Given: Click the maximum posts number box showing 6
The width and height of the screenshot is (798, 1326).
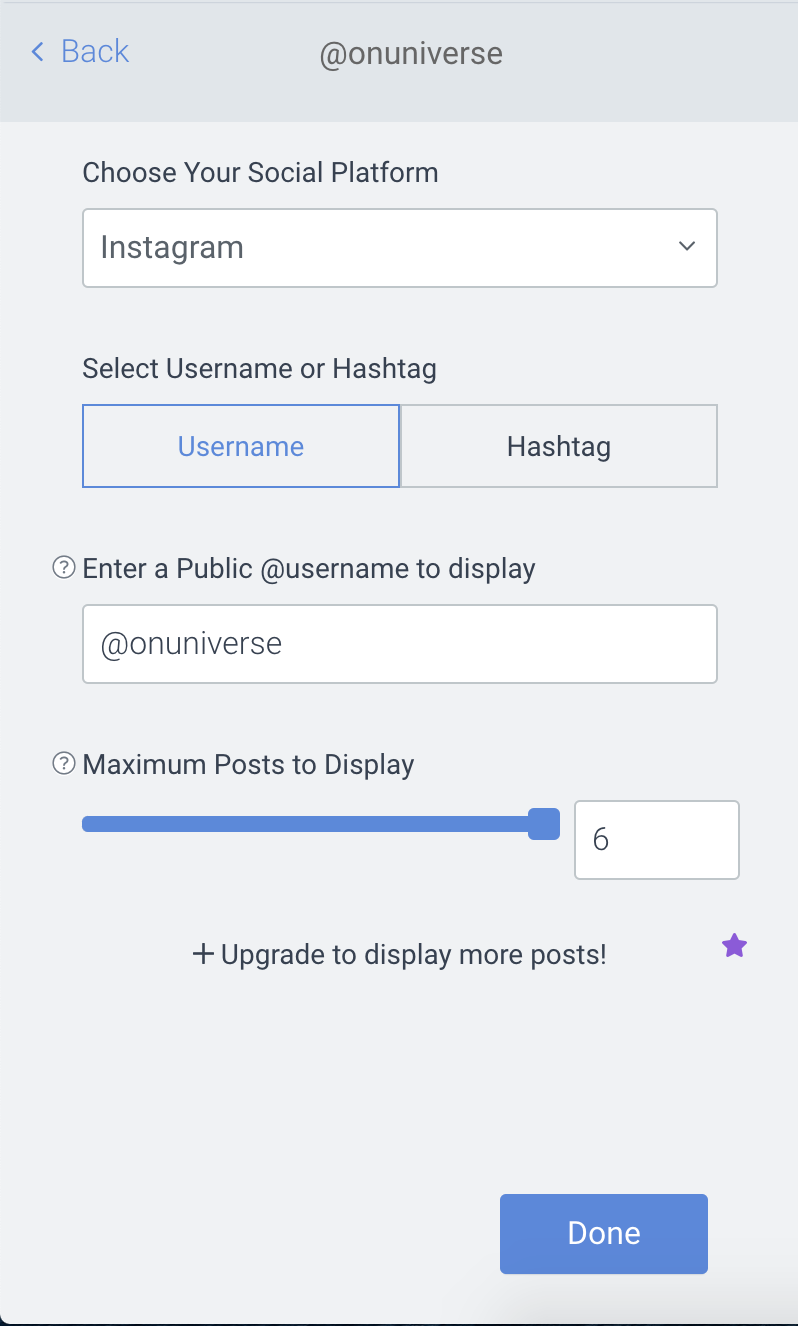Looking at the screenshot, I should coord(657,840).
